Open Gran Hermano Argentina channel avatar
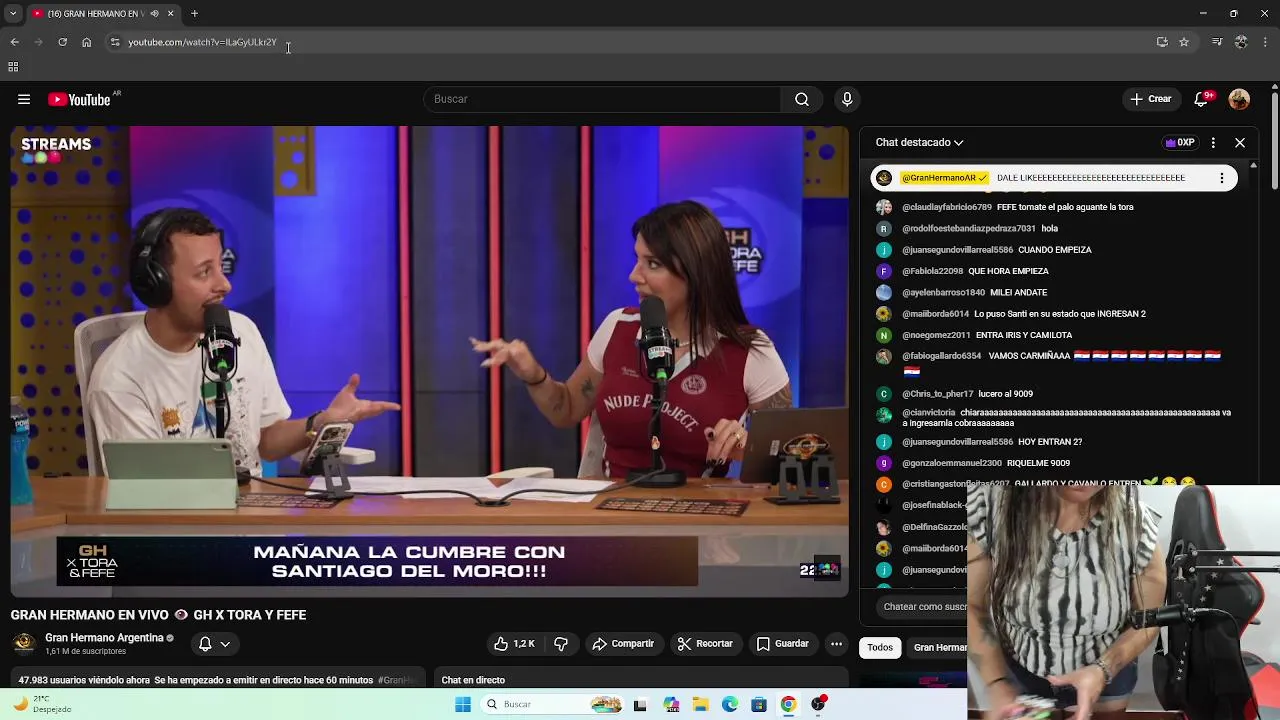The image size is (1280, 720). coord(24,643)
